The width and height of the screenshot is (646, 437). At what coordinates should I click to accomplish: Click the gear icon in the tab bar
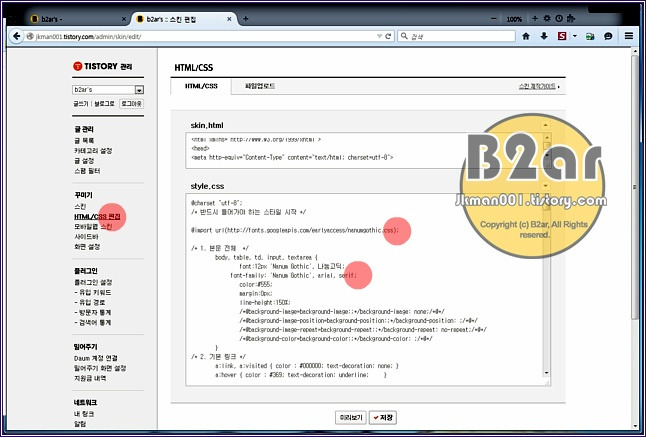click(547, 19)
